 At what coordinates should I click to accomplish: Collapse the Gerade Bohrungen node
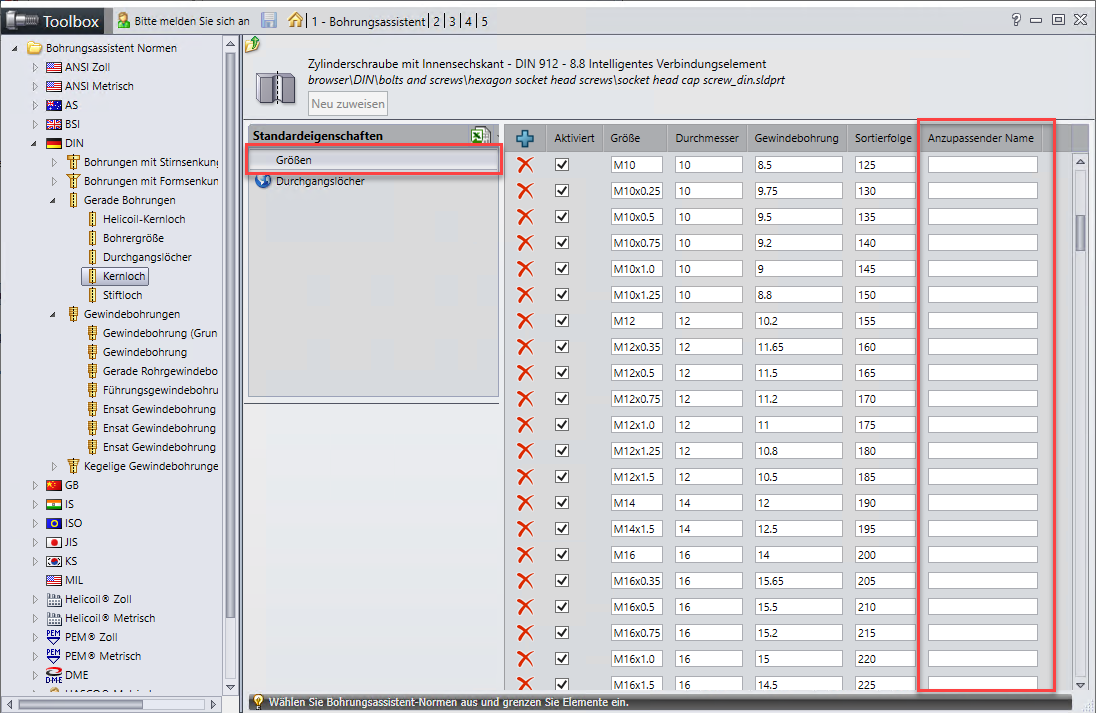54,200
